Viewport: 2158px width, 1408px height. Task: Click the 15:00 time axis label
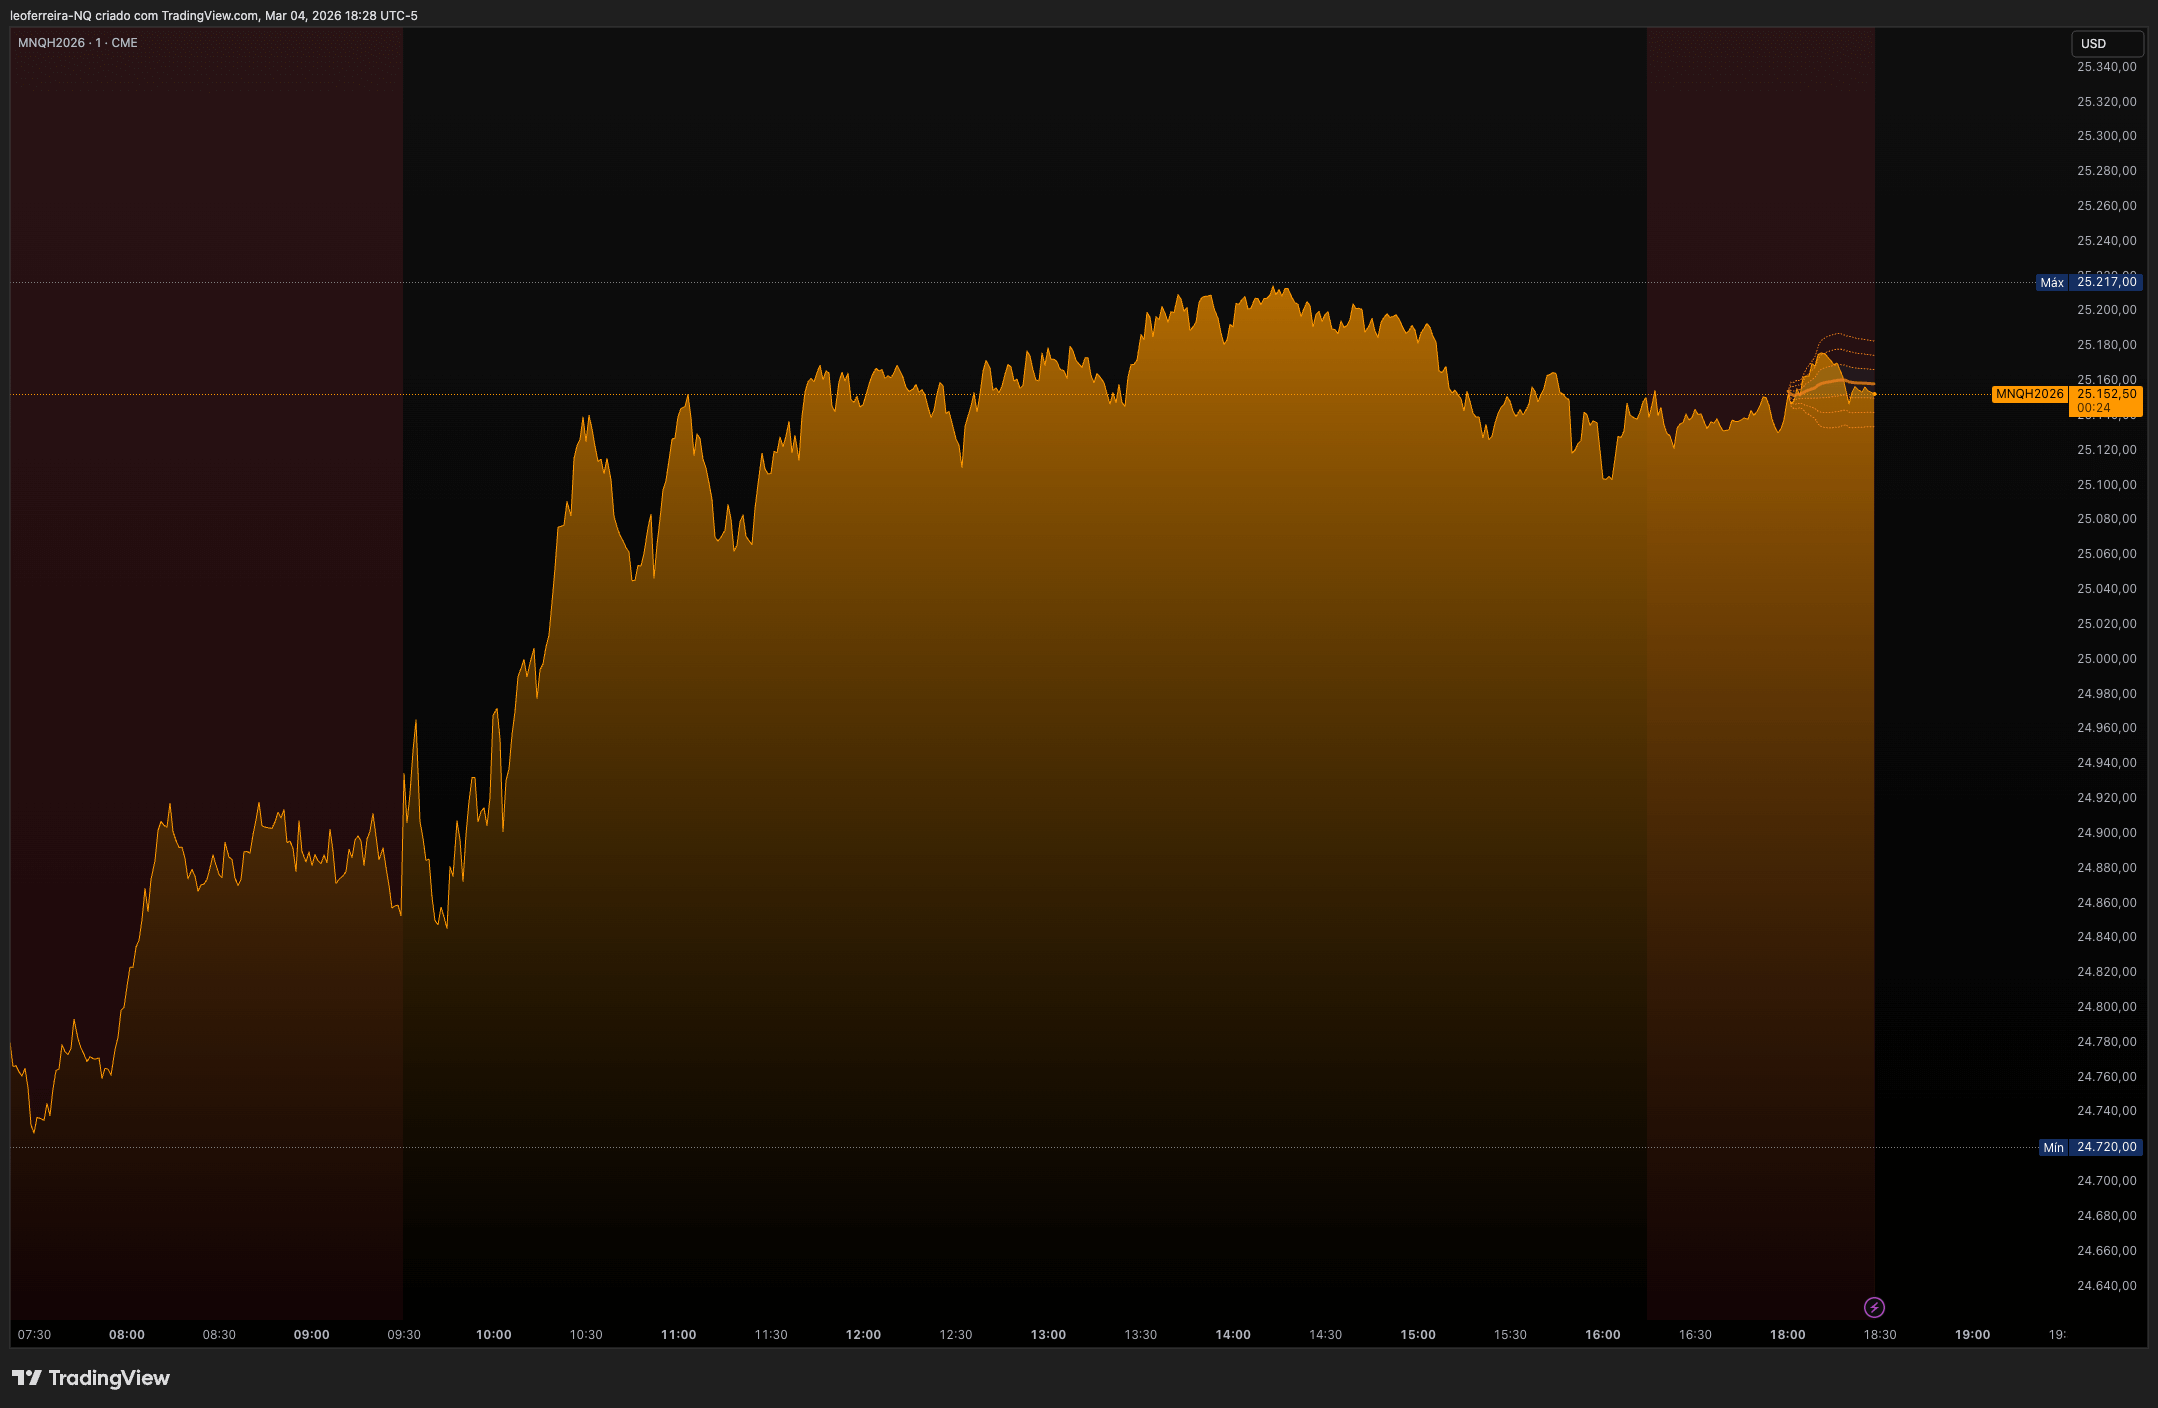click(1418, 1335)
